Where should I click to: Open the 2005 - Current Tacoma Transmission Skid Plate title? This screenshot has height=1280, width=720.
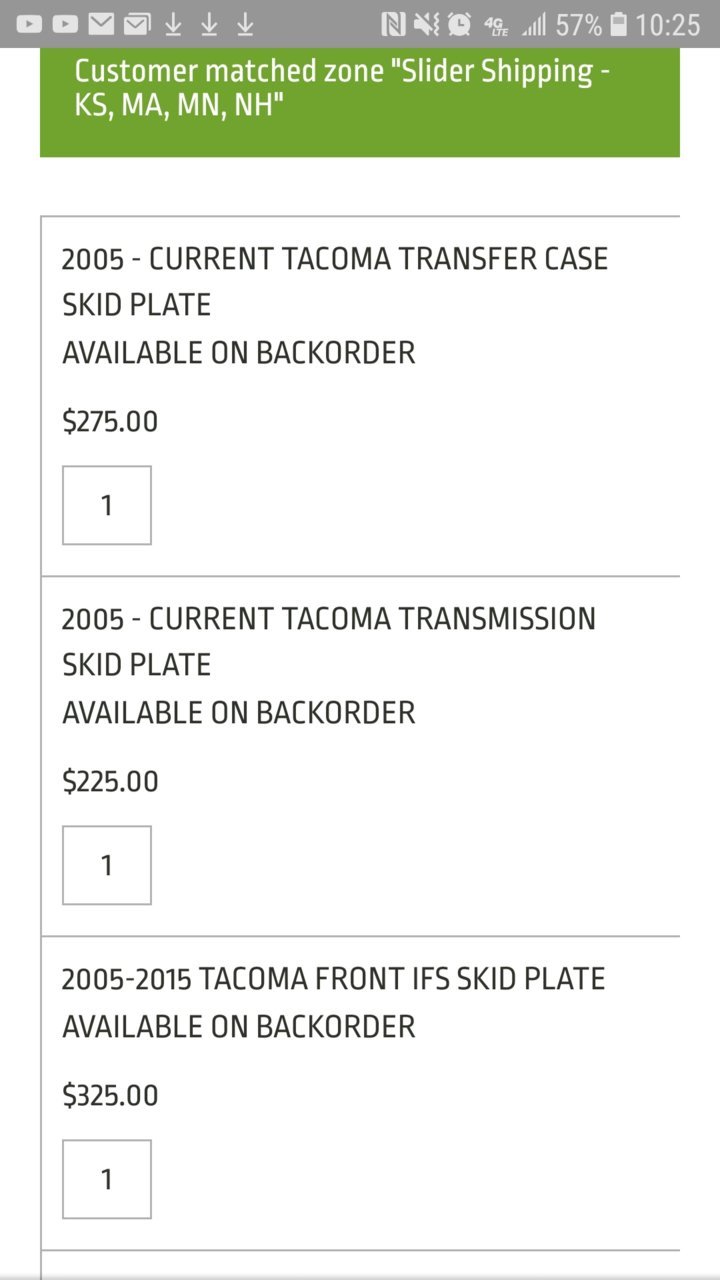point(329,641)
